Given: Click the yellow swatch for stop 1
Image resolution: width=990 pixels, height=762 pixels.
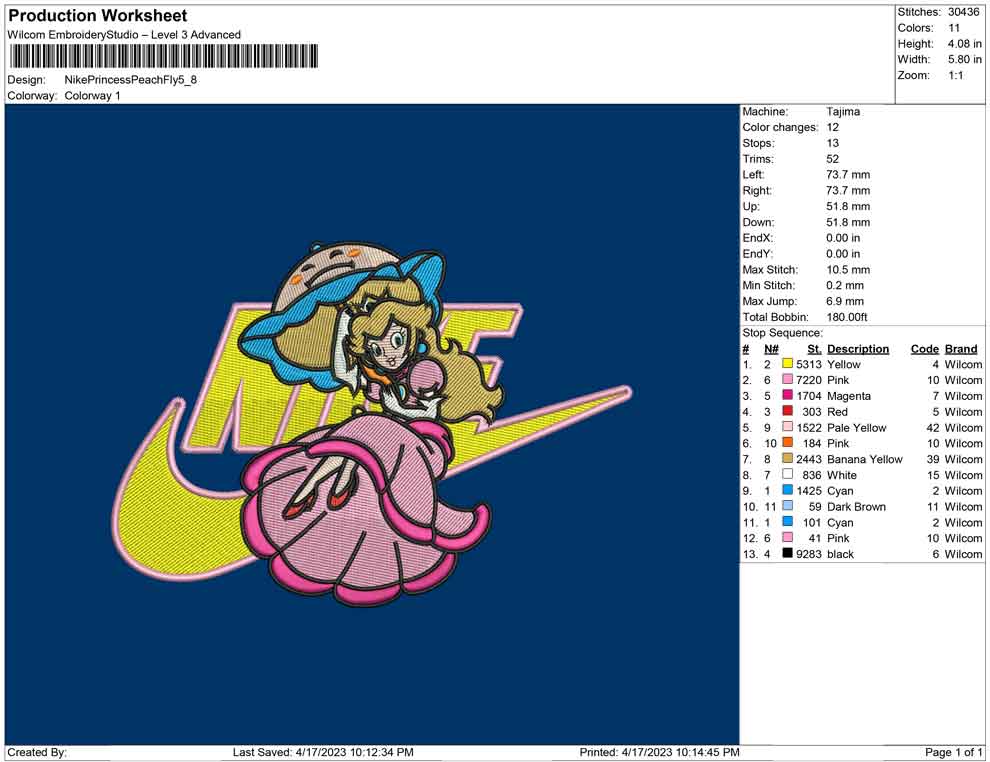Looking at the screenshot, I should [787, 364].
